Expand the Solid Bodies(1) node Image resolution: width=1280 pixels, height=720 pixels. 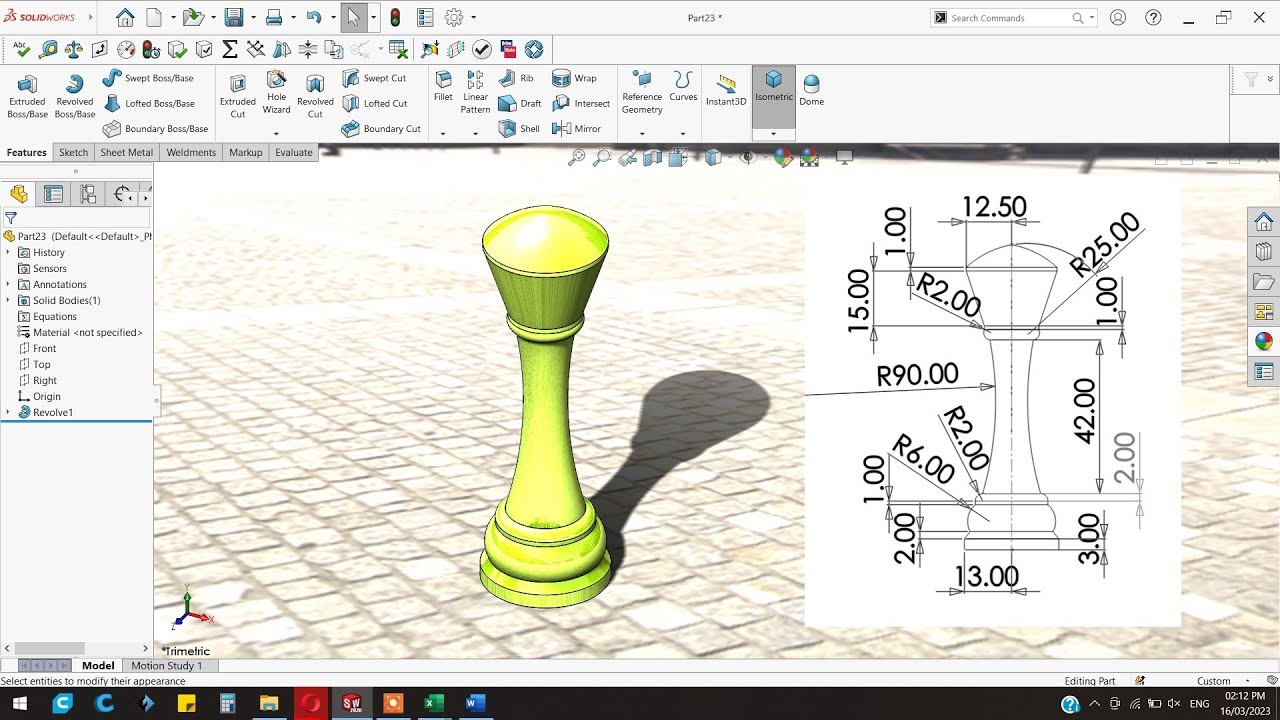8,300
